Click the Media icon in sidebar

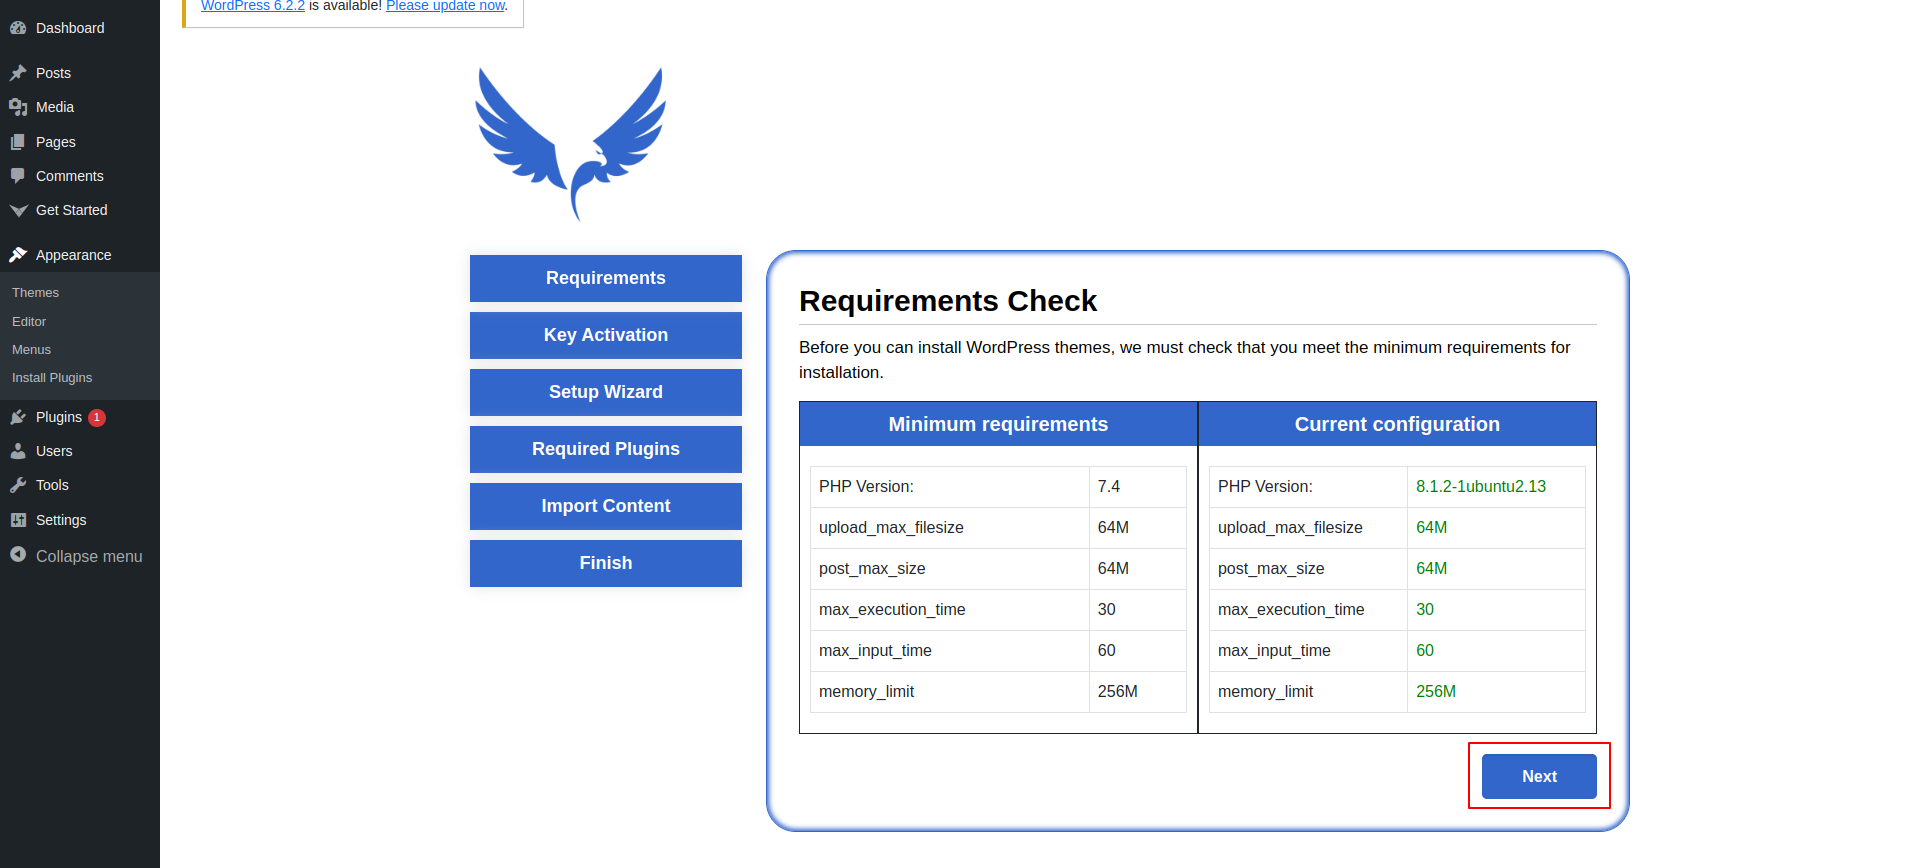[18, 107]
